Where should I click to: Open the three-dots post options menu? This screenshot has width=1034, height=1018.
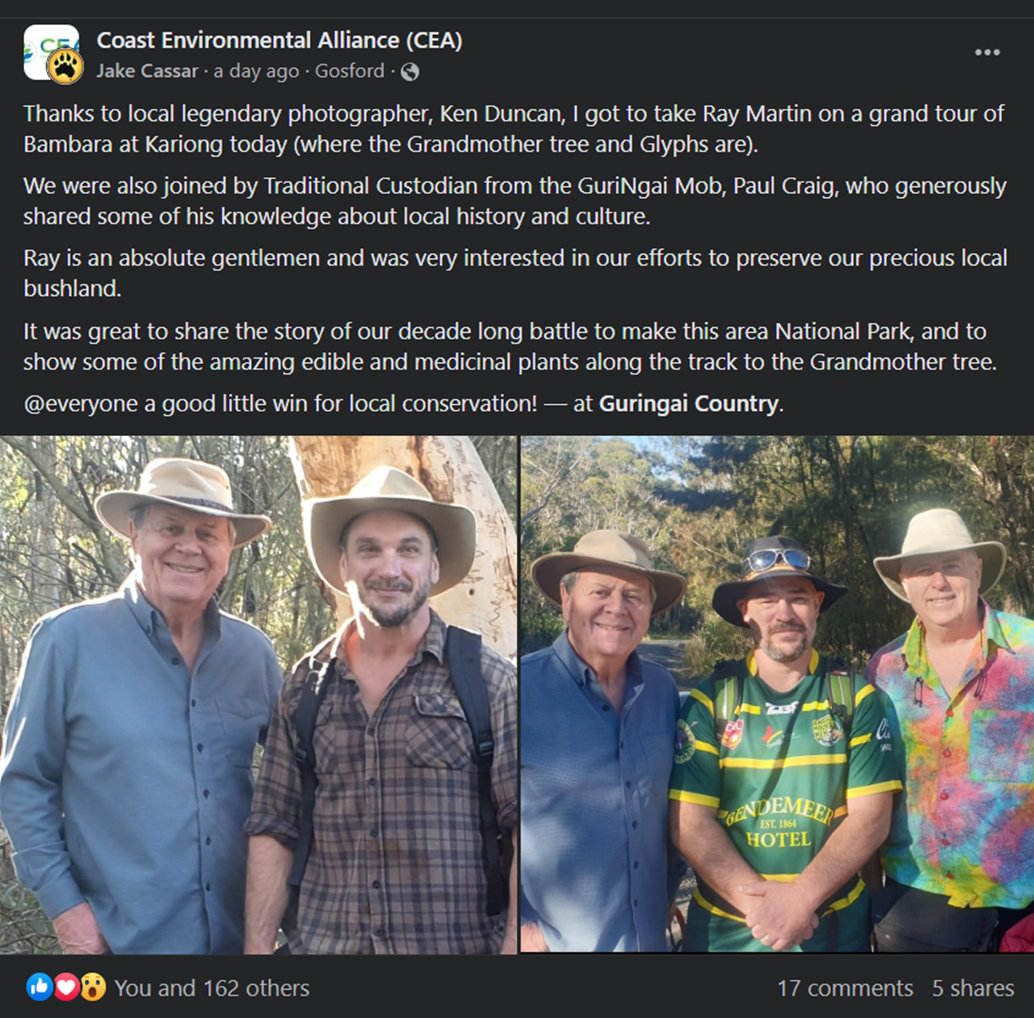tap(987, 53)
